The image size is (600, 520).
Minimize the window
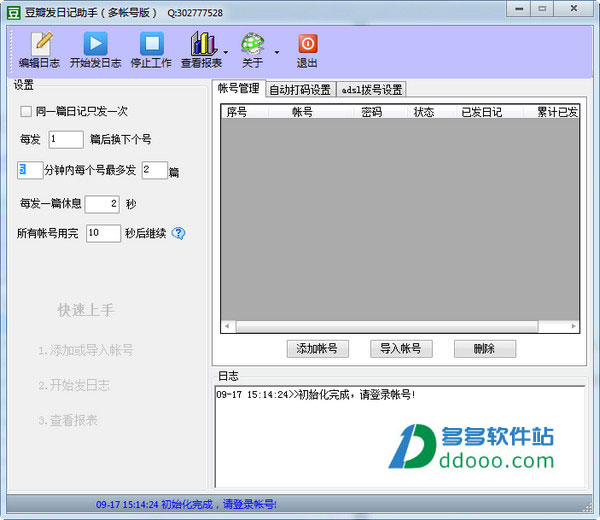[518, 9]
